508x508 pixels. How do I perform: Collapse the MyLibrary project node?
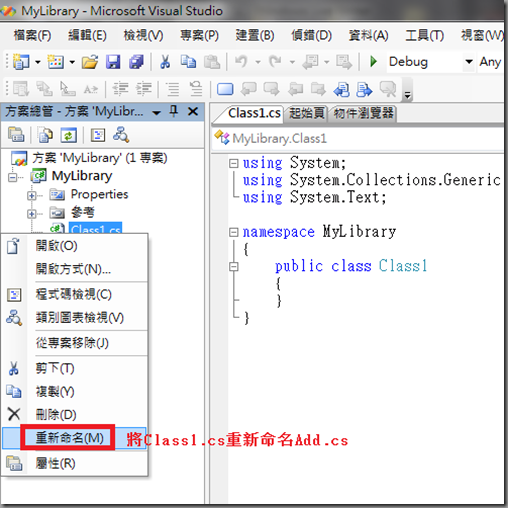[x=13, y=177]
